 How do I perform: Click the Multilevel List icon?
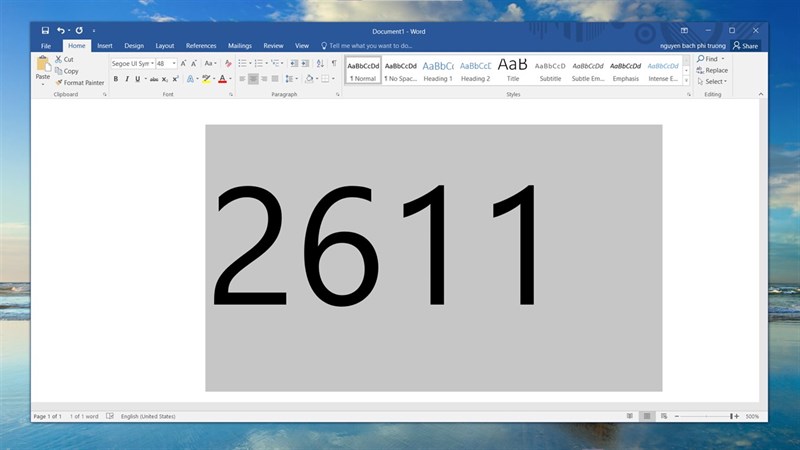276,63
